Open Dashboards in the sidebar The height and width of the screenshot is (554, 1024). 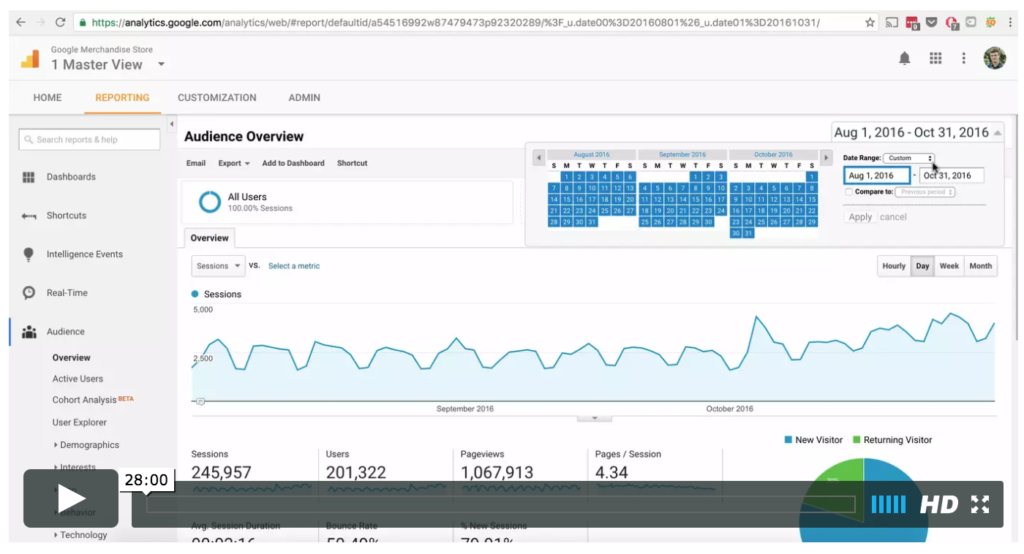[x=71, y=177]
